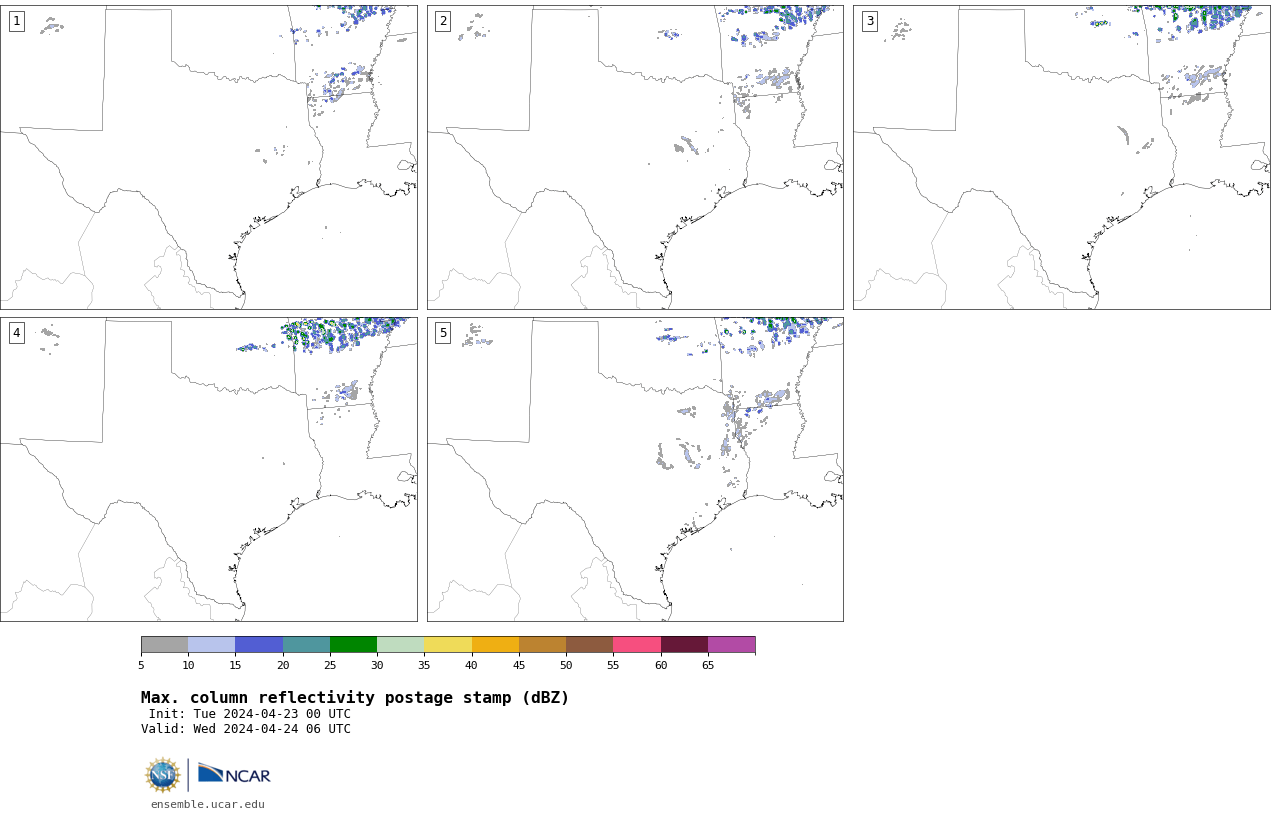1280x815 pixels.
Task: Open ensemble member 3 map panel
Action: tap(1061, 157)
